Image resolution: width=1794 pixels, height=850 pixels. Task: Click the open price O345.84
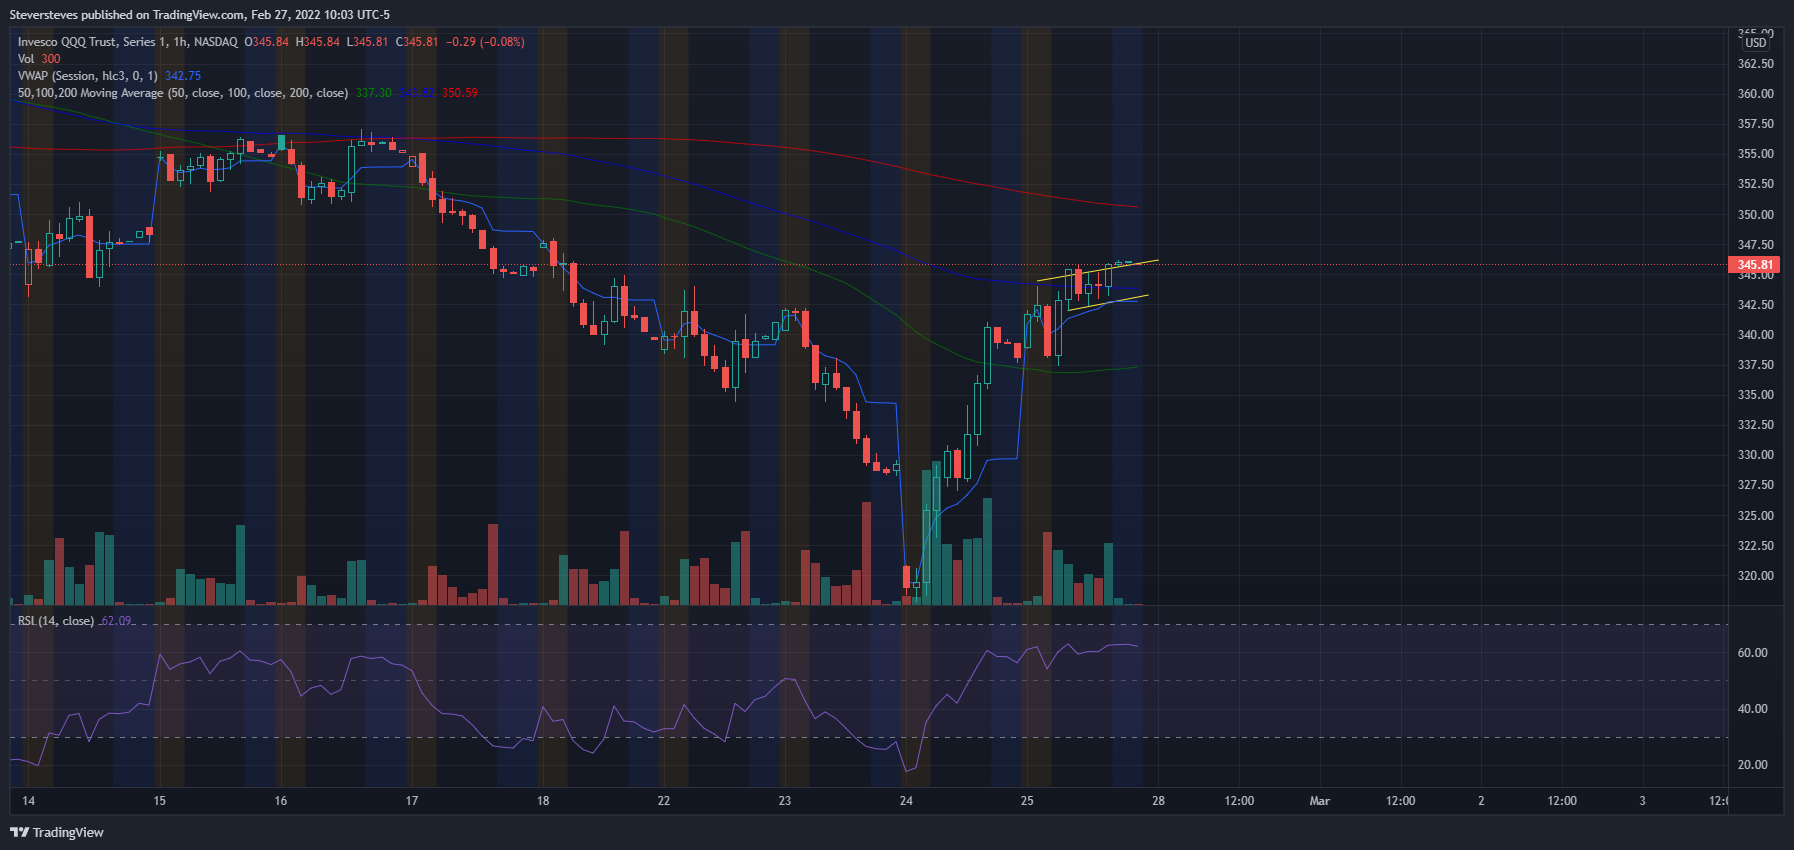coord(267,42)
